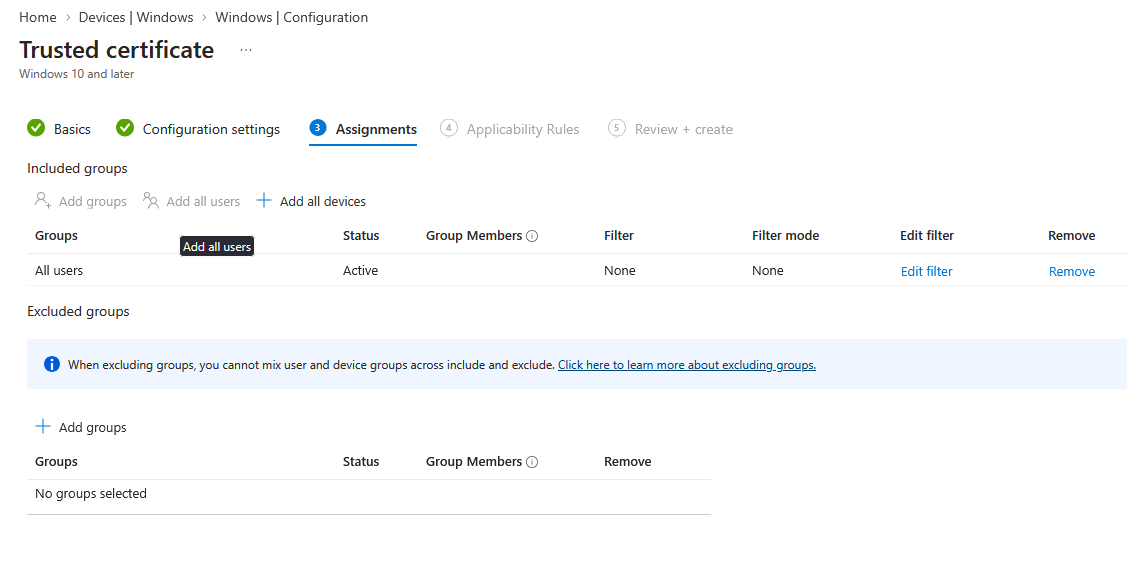The height and width of the screenshot is (586, 1135).
Task: Click the plus icon for Excluded groups Add groups
Action: pyautogui.click(x=43, y=426)
